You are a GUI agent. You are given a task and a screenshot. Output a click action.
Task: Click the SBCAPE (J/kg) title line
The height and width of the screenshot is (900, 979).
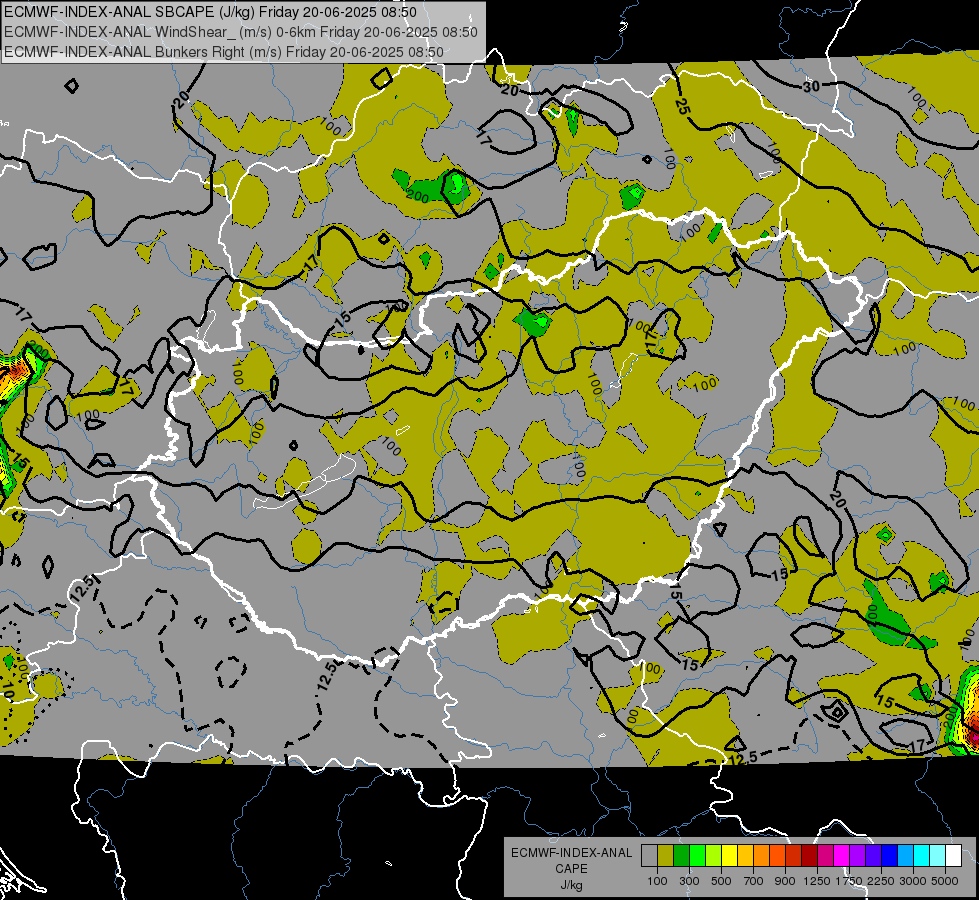click(210, 12)
